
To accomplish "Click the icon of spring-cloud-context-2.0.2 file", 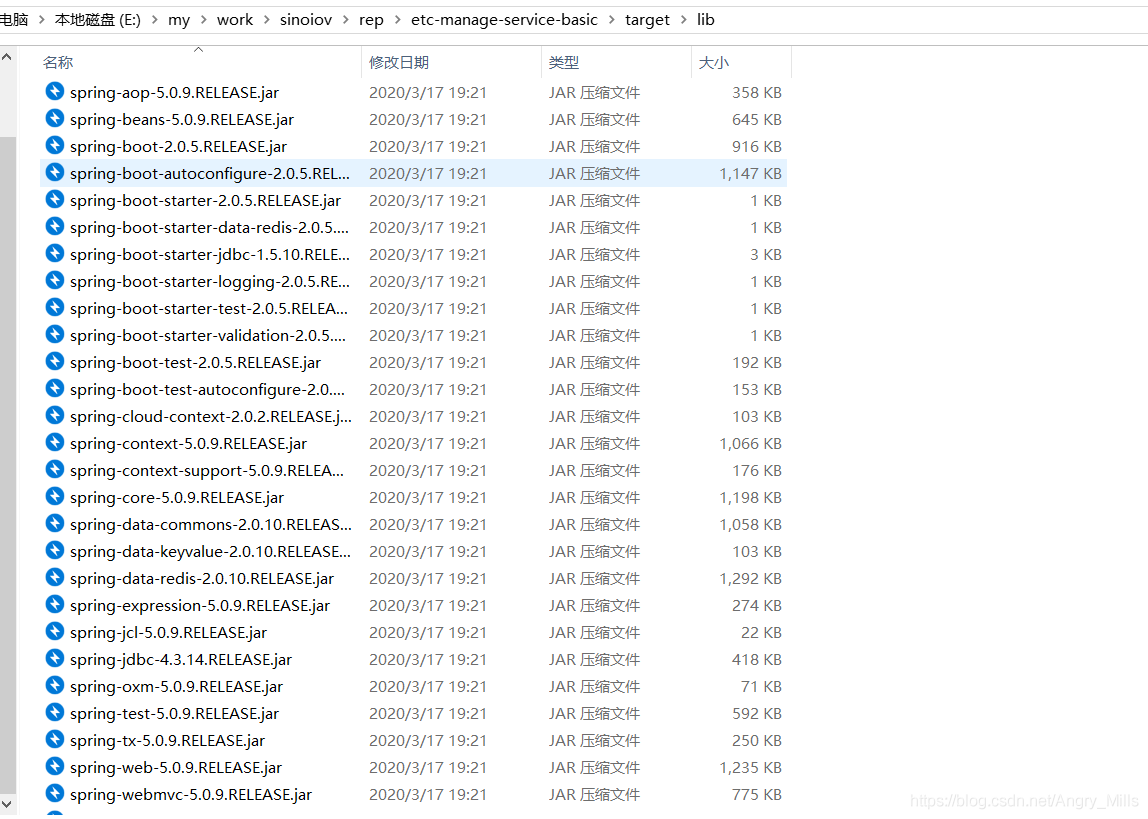I will point(55,415).
